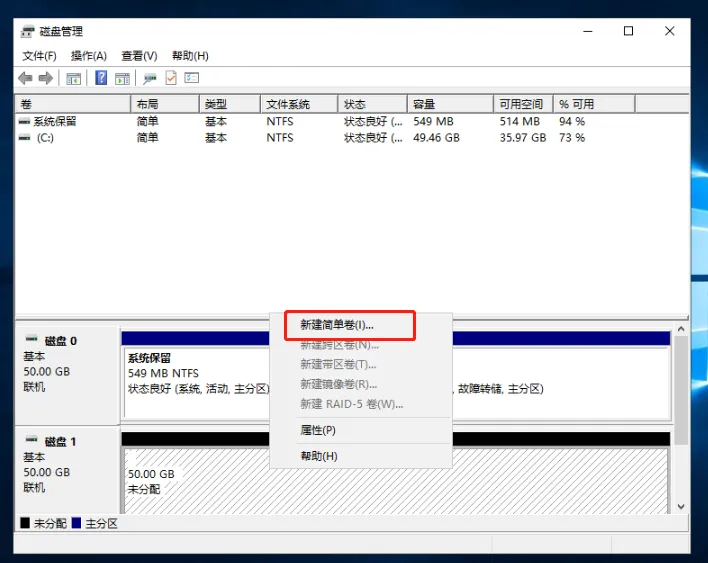The width and height of the screenshot is (708, 563).
Task: Click the Back arrow toolbar icon
Action: (25, 78)
